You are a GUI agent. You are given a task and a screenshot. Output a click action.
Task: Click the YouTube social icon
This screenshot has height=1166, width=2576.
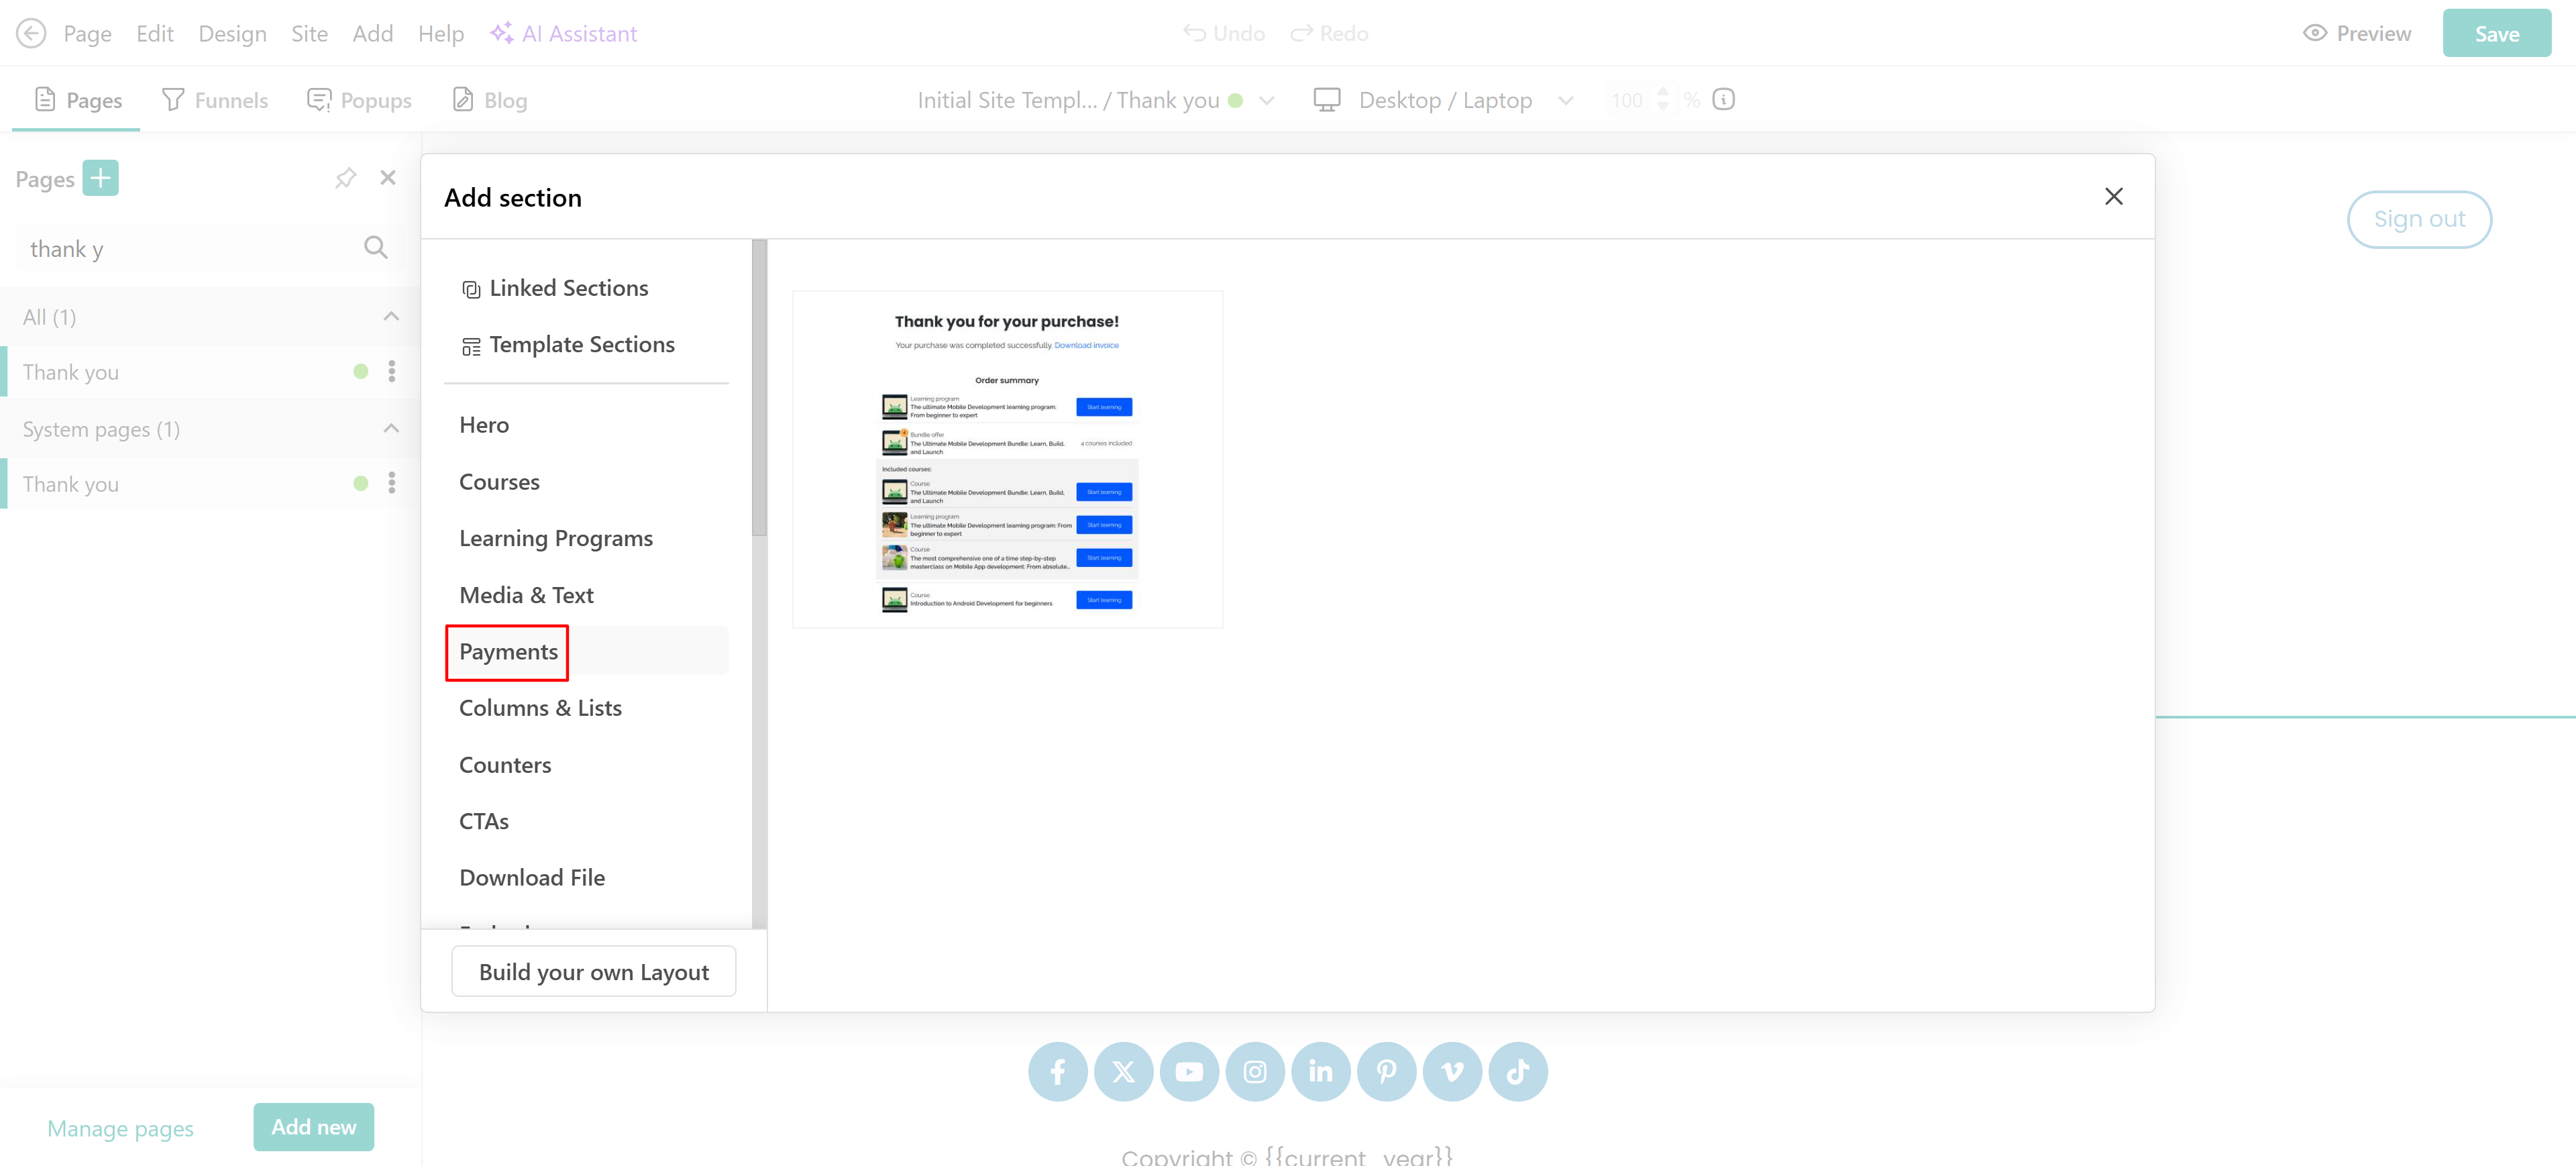(x=1188, y=1072)
